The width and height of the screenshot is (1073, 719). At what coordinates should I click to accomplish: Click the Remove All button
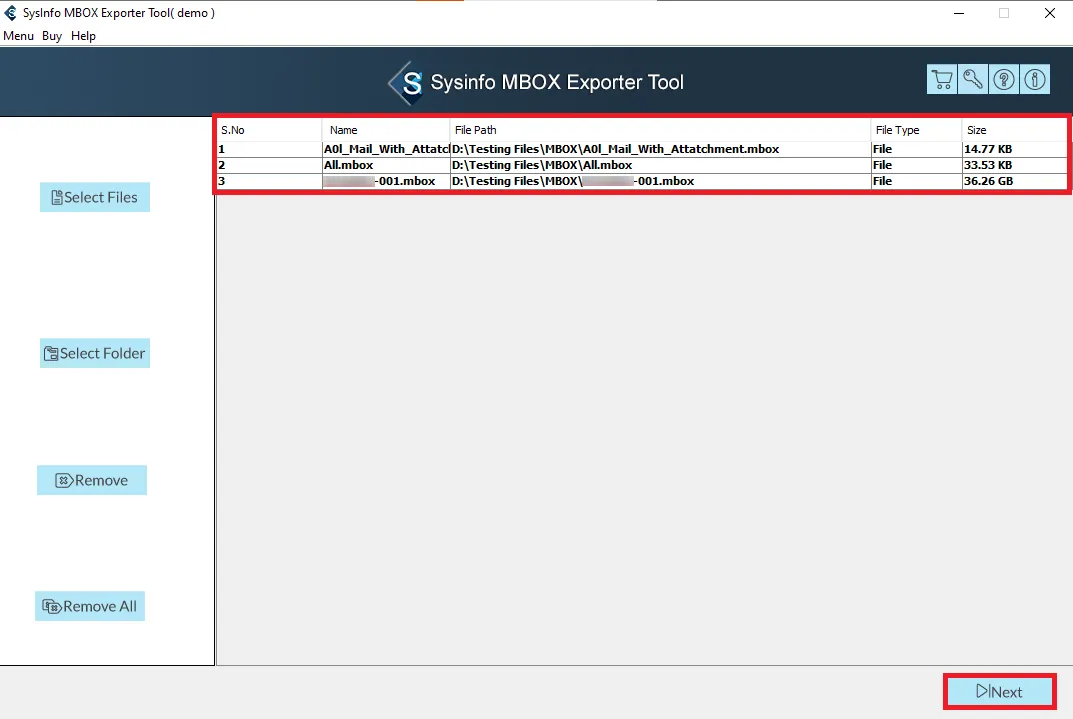[90, 606]
